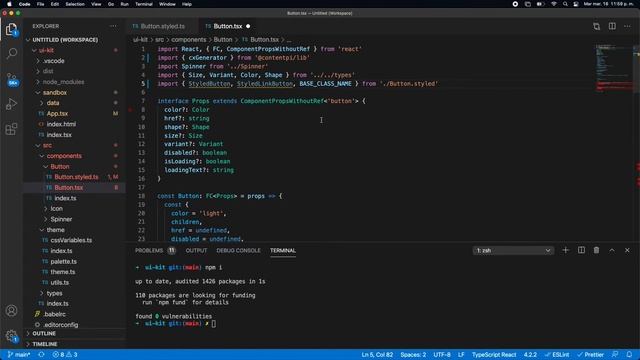Open .babelrc file
This screenshot has width=640, height=360.
point(55,314)
